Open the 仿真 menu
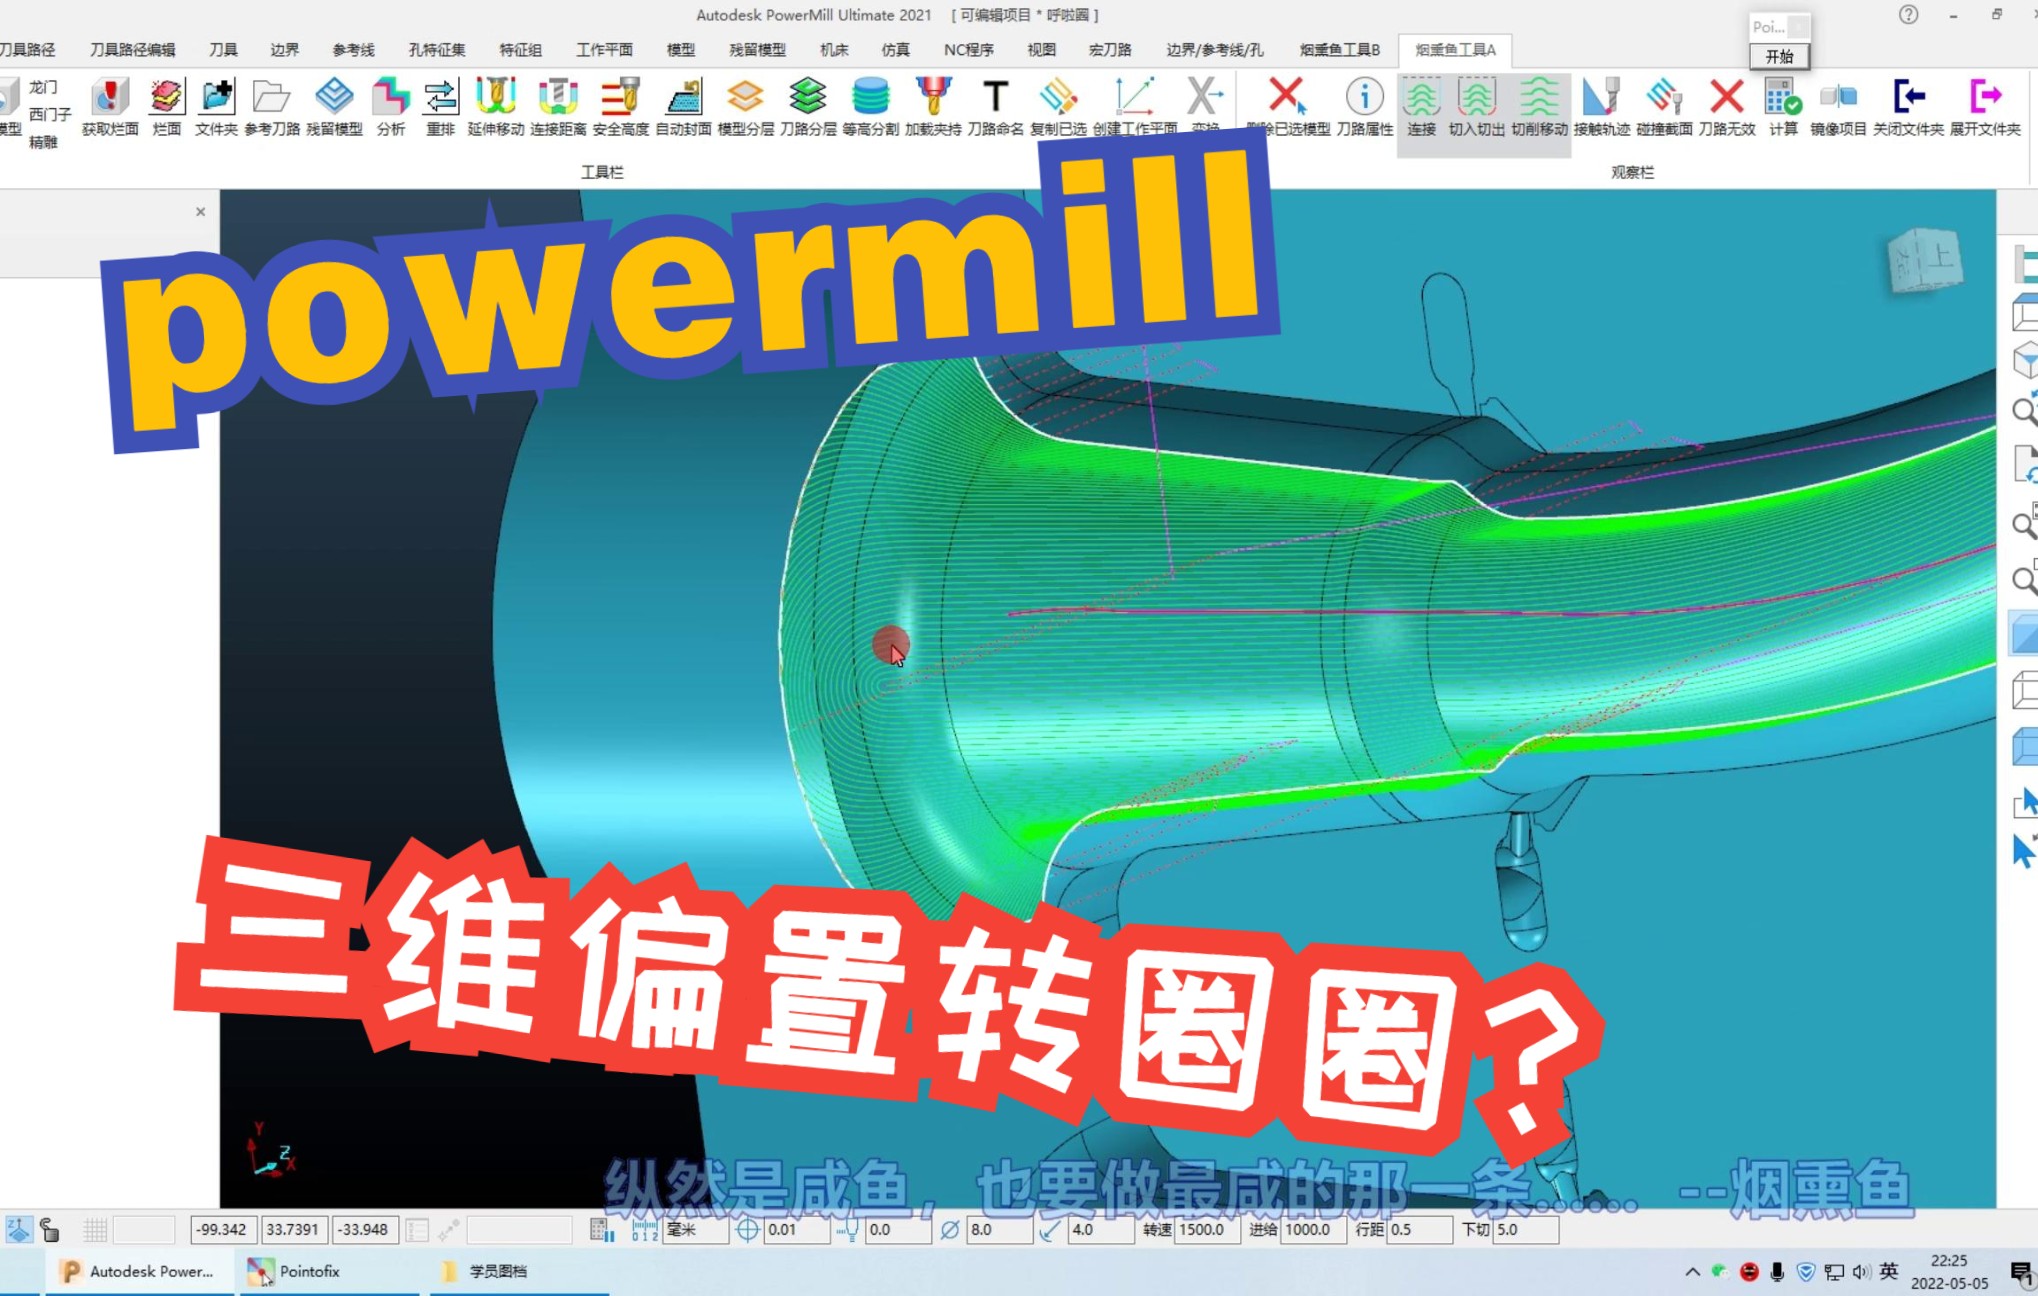 tap(895, 50)
